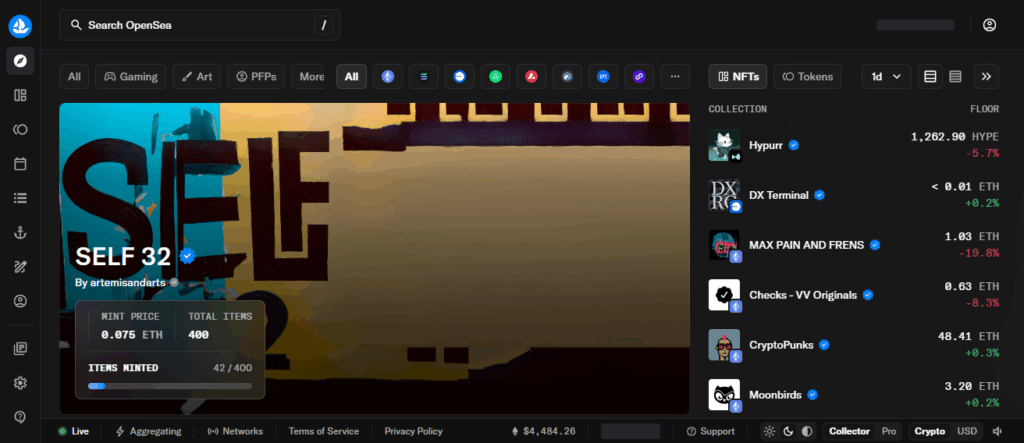The width and height of the screenshot is (1024, 443).
Task: Click the anchor icon in left sidebar
Action: point(21,232)
